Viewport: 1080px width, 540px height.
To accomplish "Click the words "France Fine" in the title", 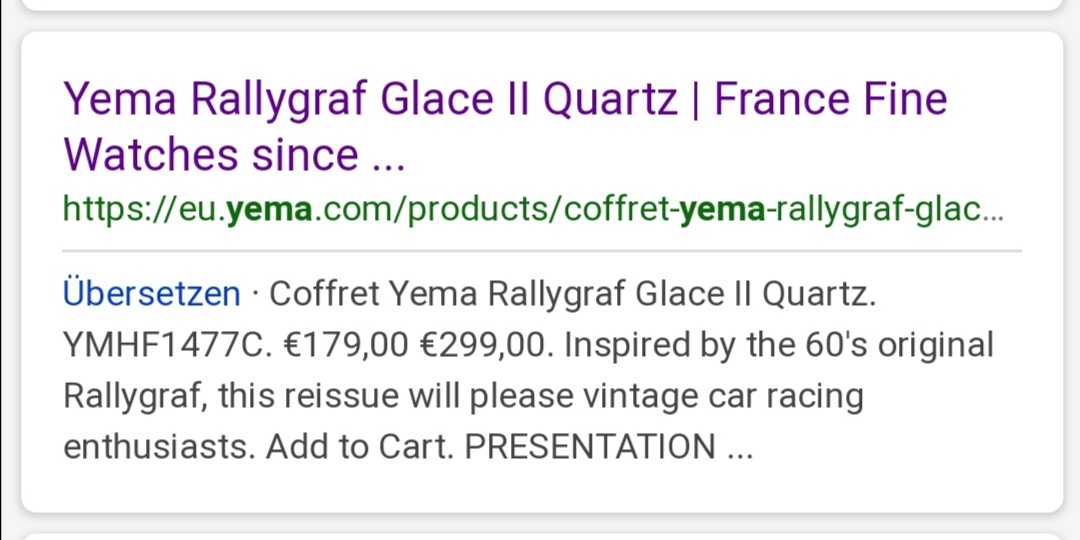I will (x=830, y=100).
